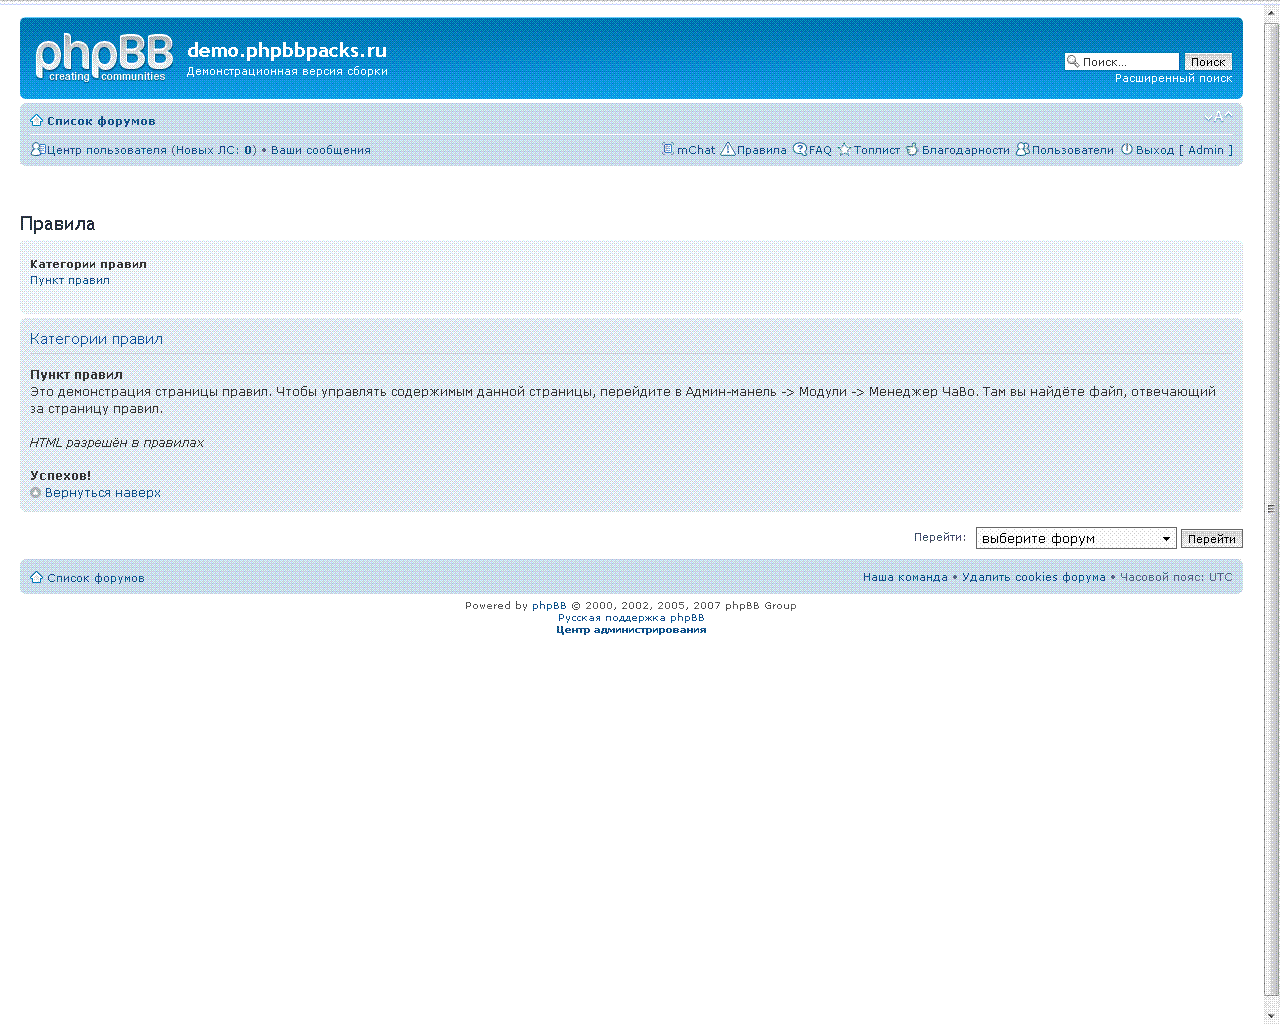Open footer Список форумов link
This screenshot has height=1024, width=1280.
(96, 578)
